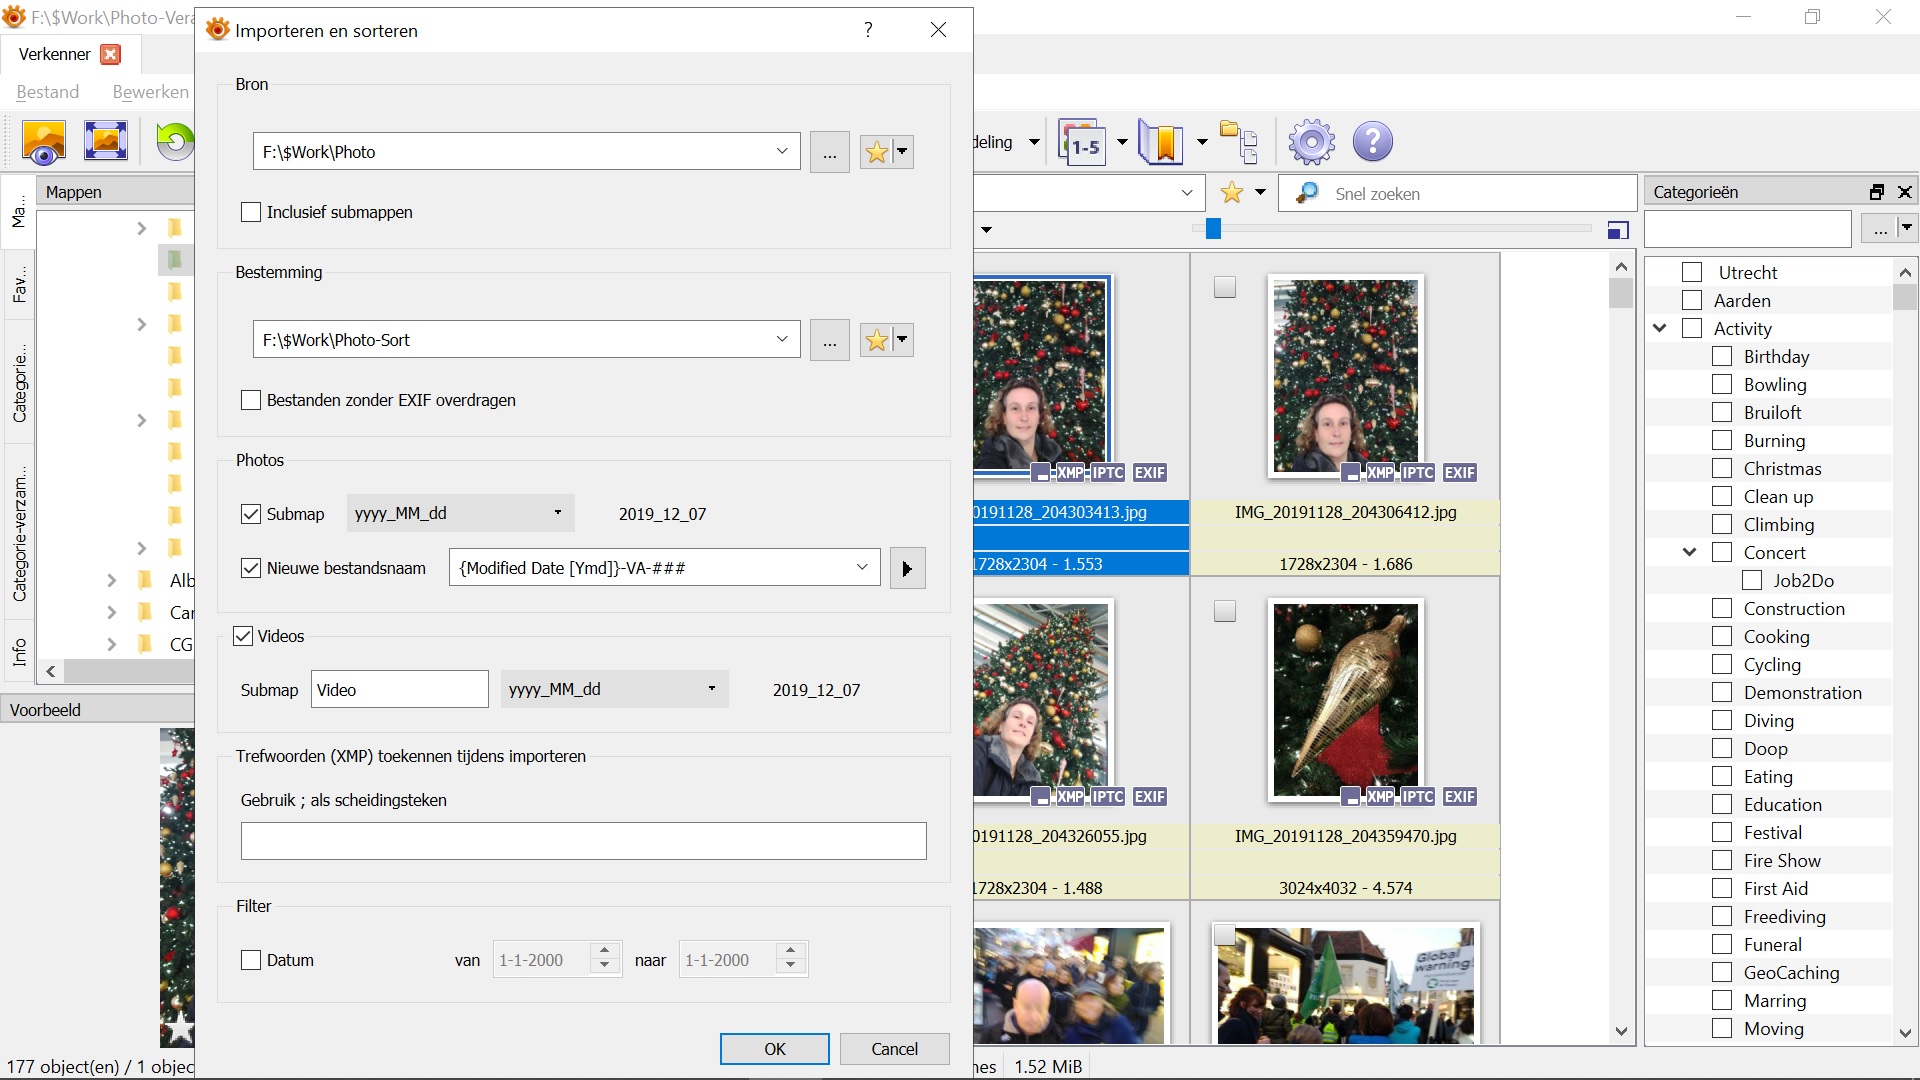Screen dimensions: 1920x1080
Task: Check the Christmas category checkbox
Action: [x=1722, y=468]
